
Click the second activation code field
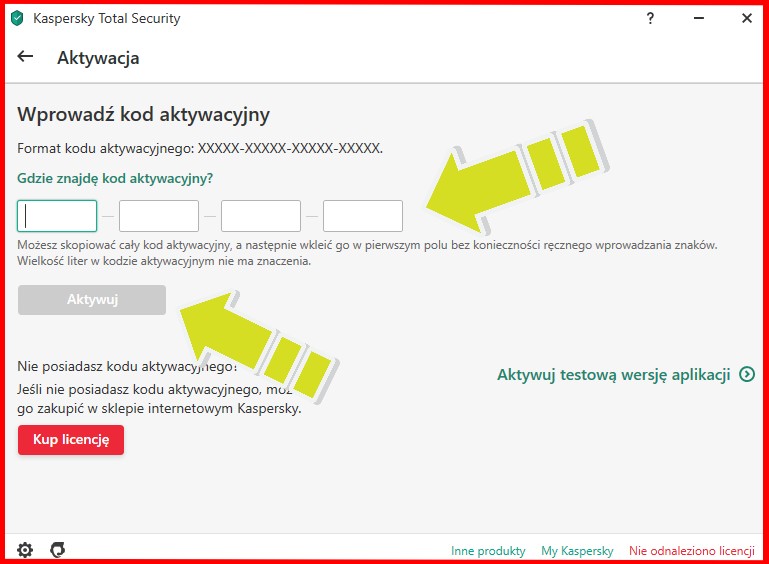159,216
